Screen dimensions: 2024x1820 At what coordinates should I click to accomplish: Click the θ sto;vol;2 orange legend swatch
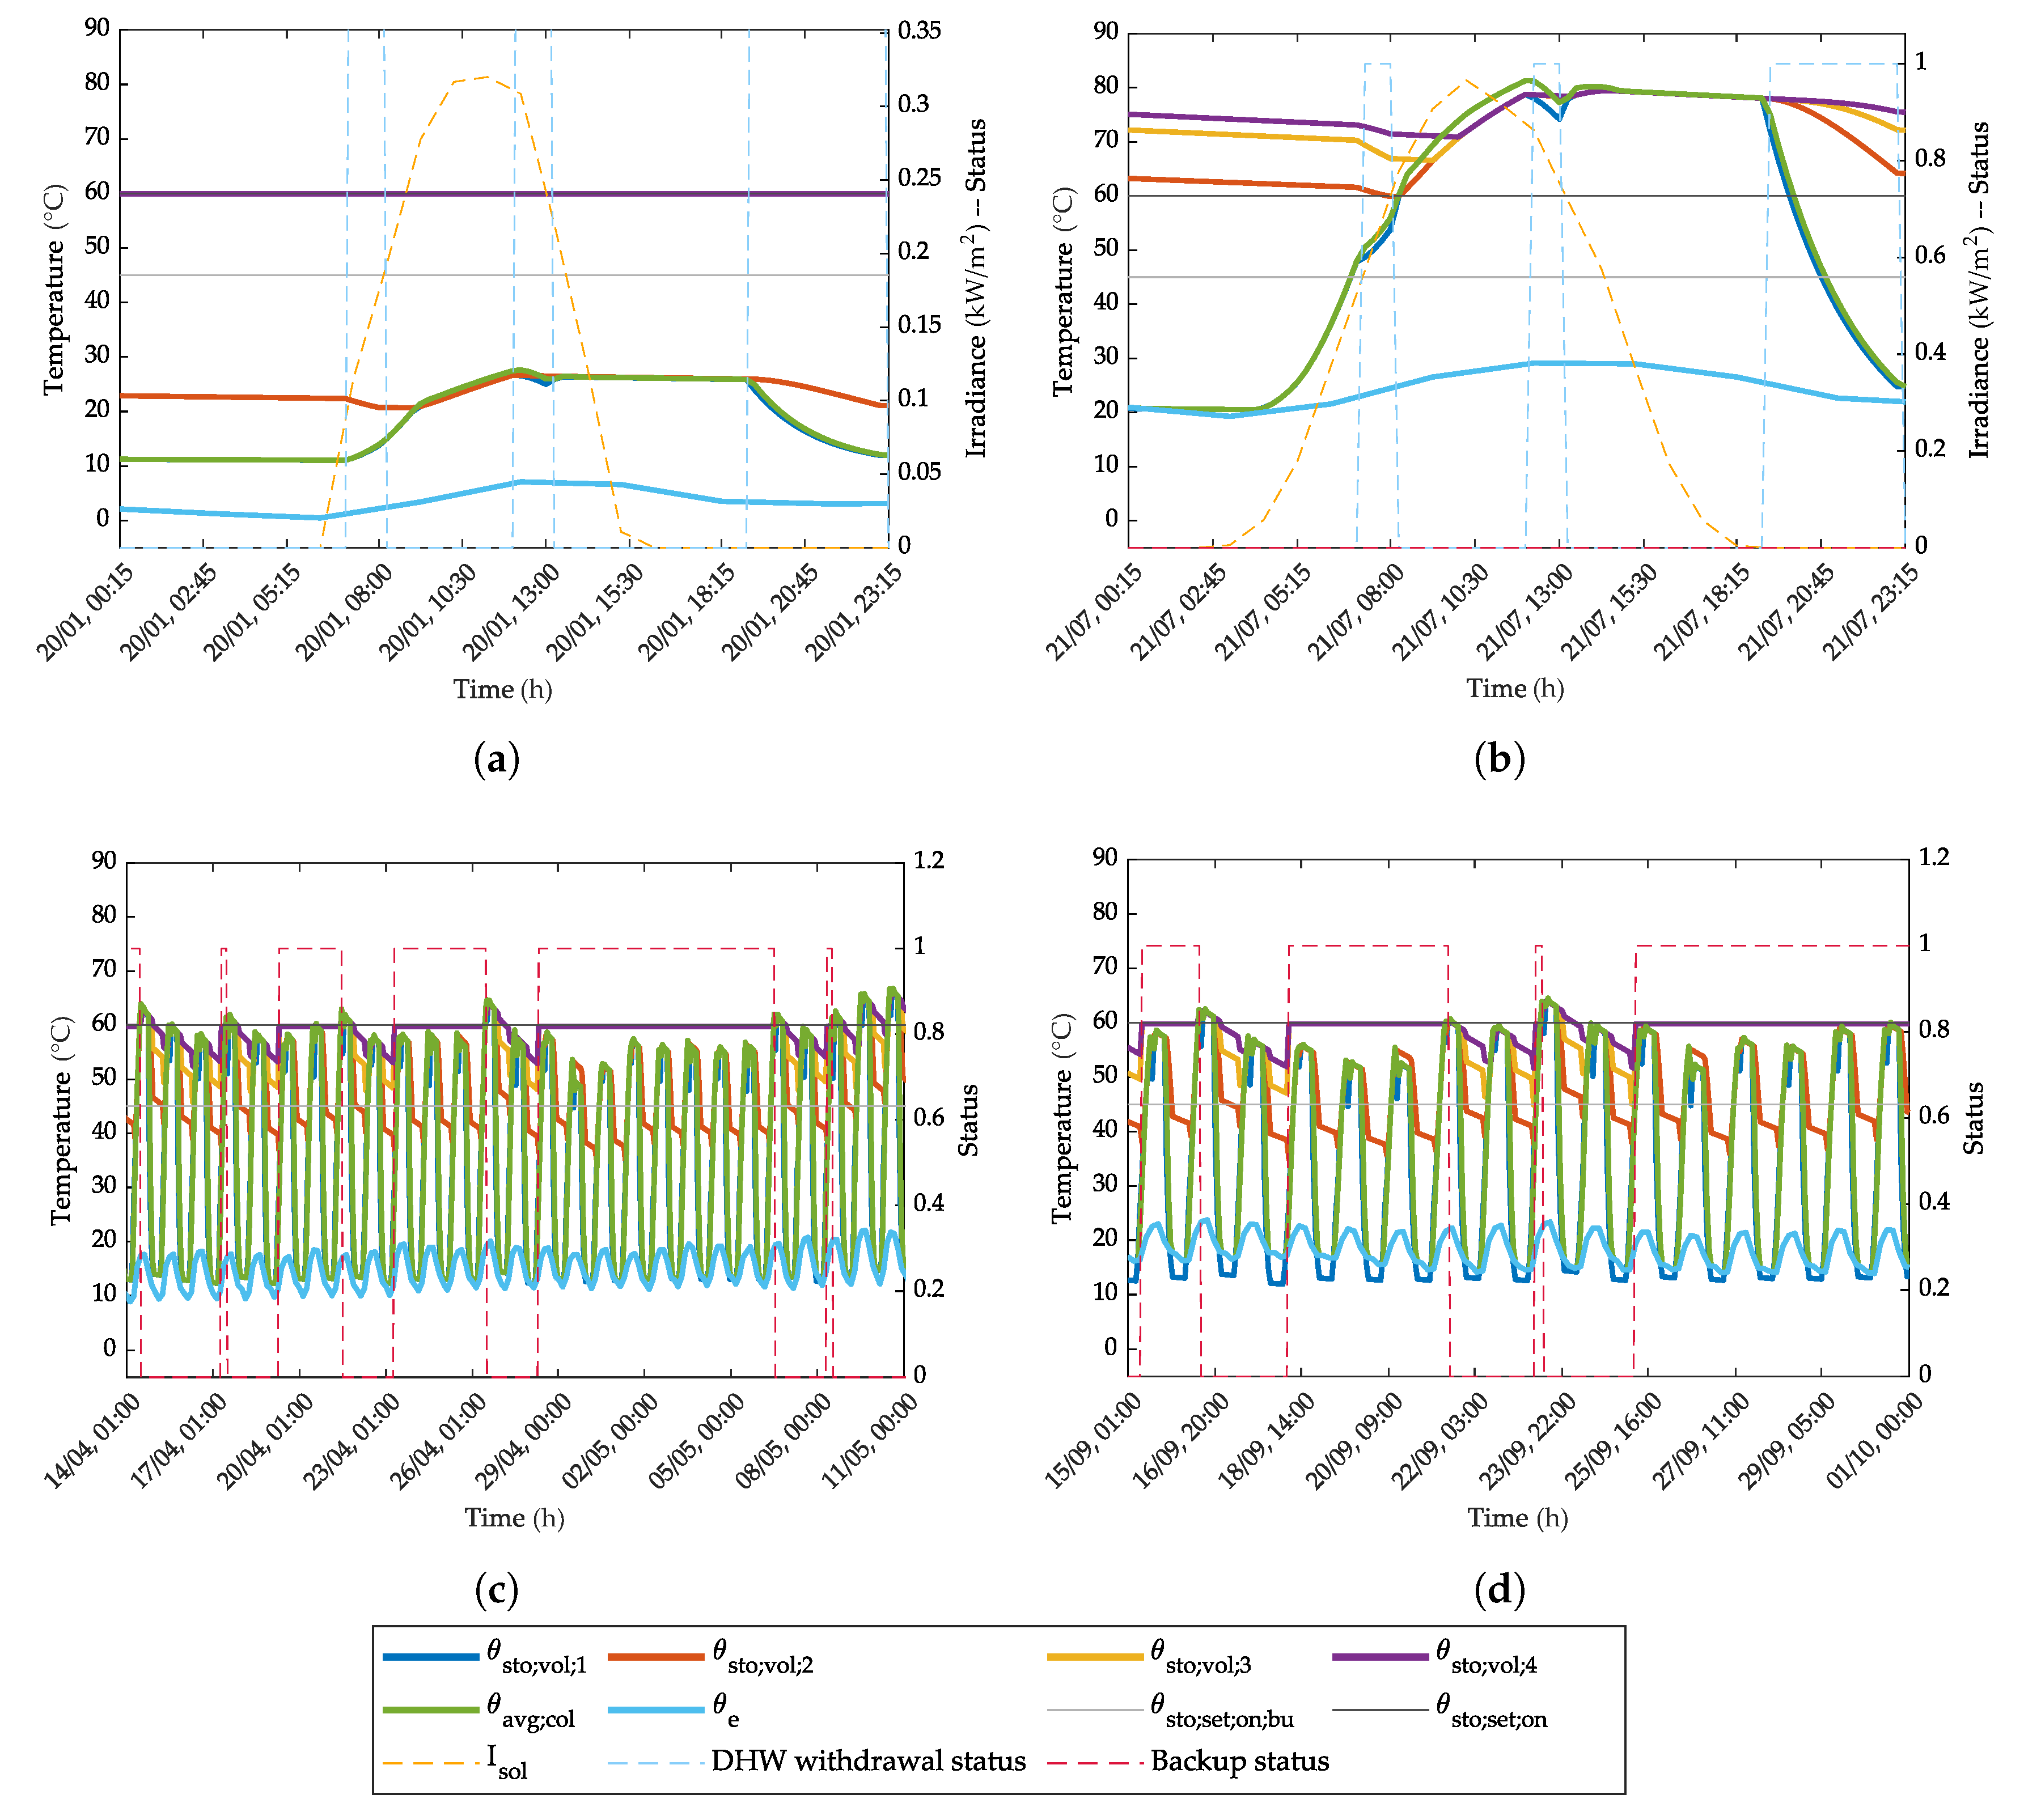pyautogui.click(x=656, y=1657)
